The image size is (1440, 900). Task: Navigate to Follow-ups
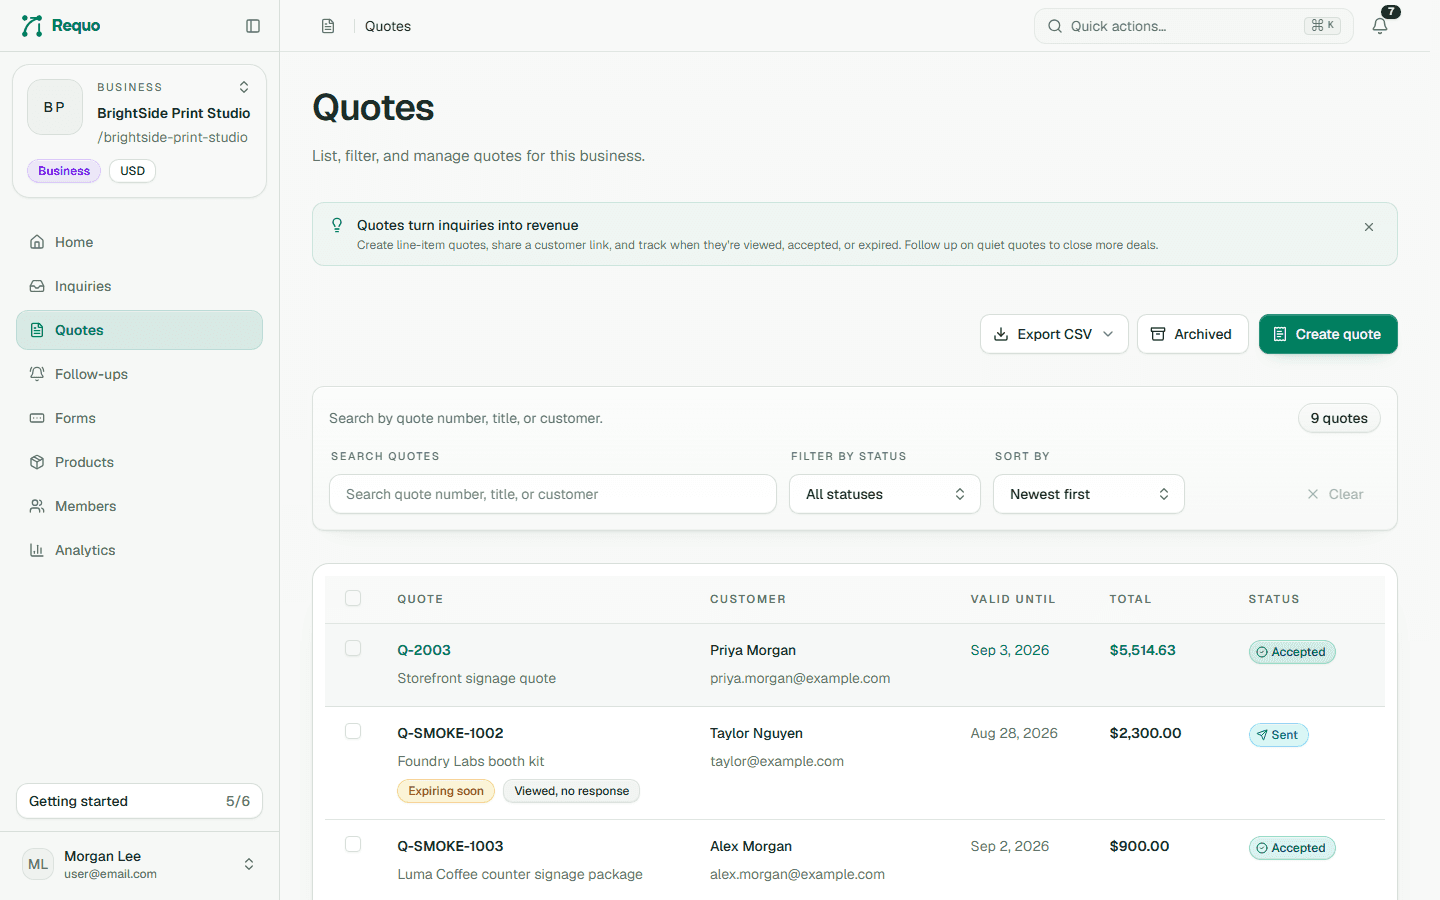(x=139, y=374)
